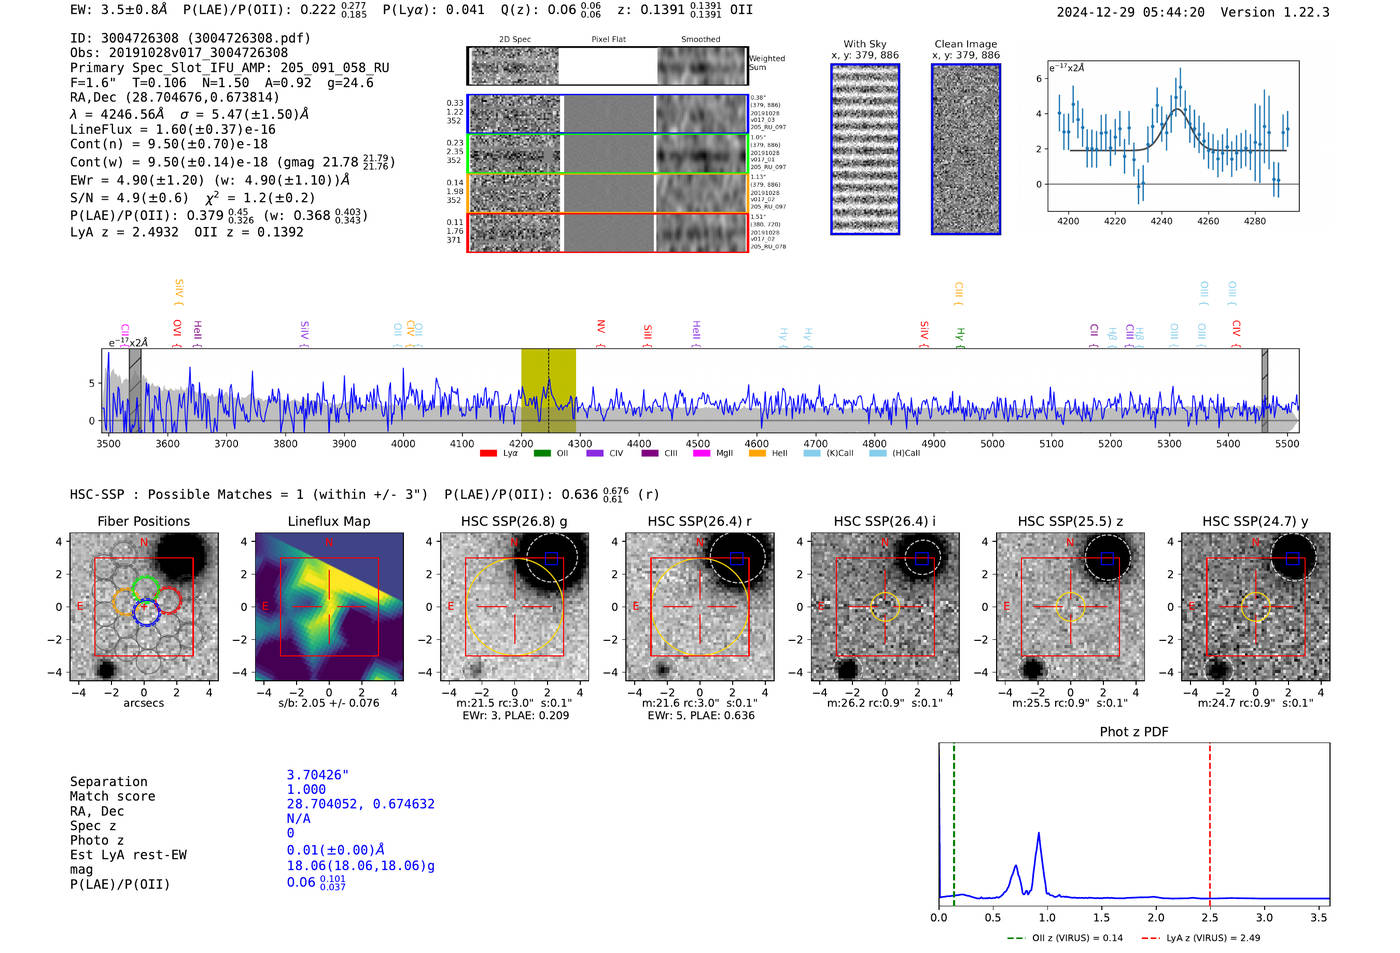Click the magenta MgII legend swatch
This screenshot has height=953, width=1400.
tap(701, 453)
